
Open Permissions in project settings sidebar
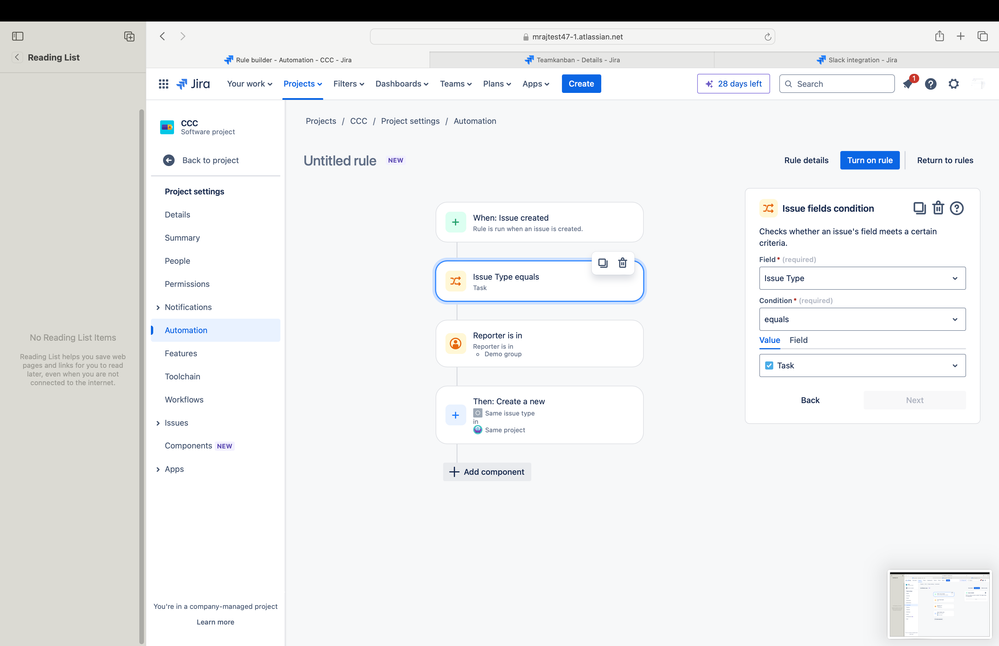(187, 284)
